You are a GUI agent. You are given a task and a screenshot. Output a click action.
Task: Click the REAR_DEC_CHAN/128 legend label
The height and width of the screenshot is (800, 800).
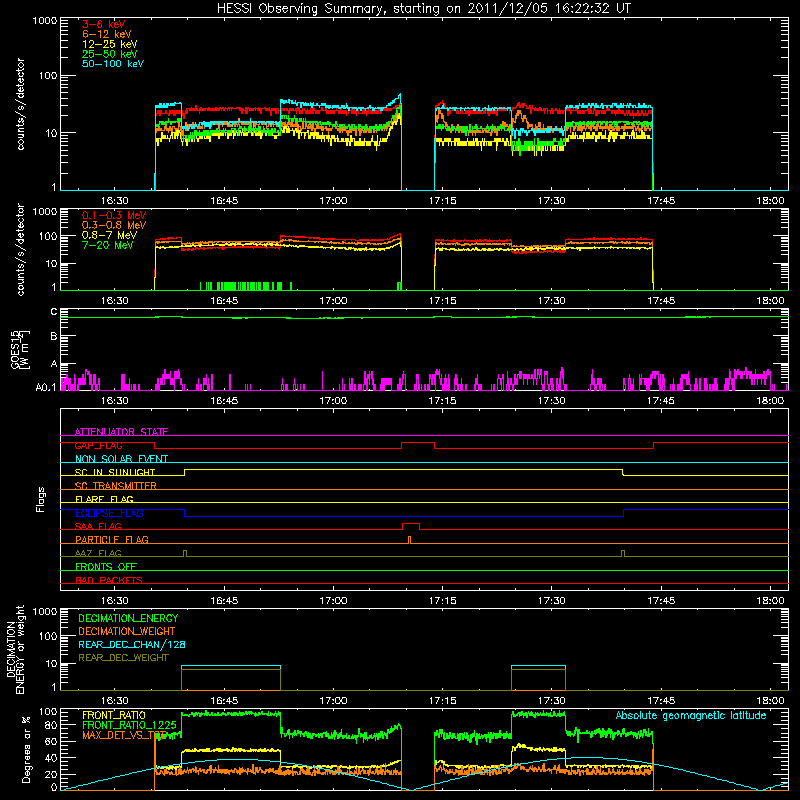click(132, 644)
